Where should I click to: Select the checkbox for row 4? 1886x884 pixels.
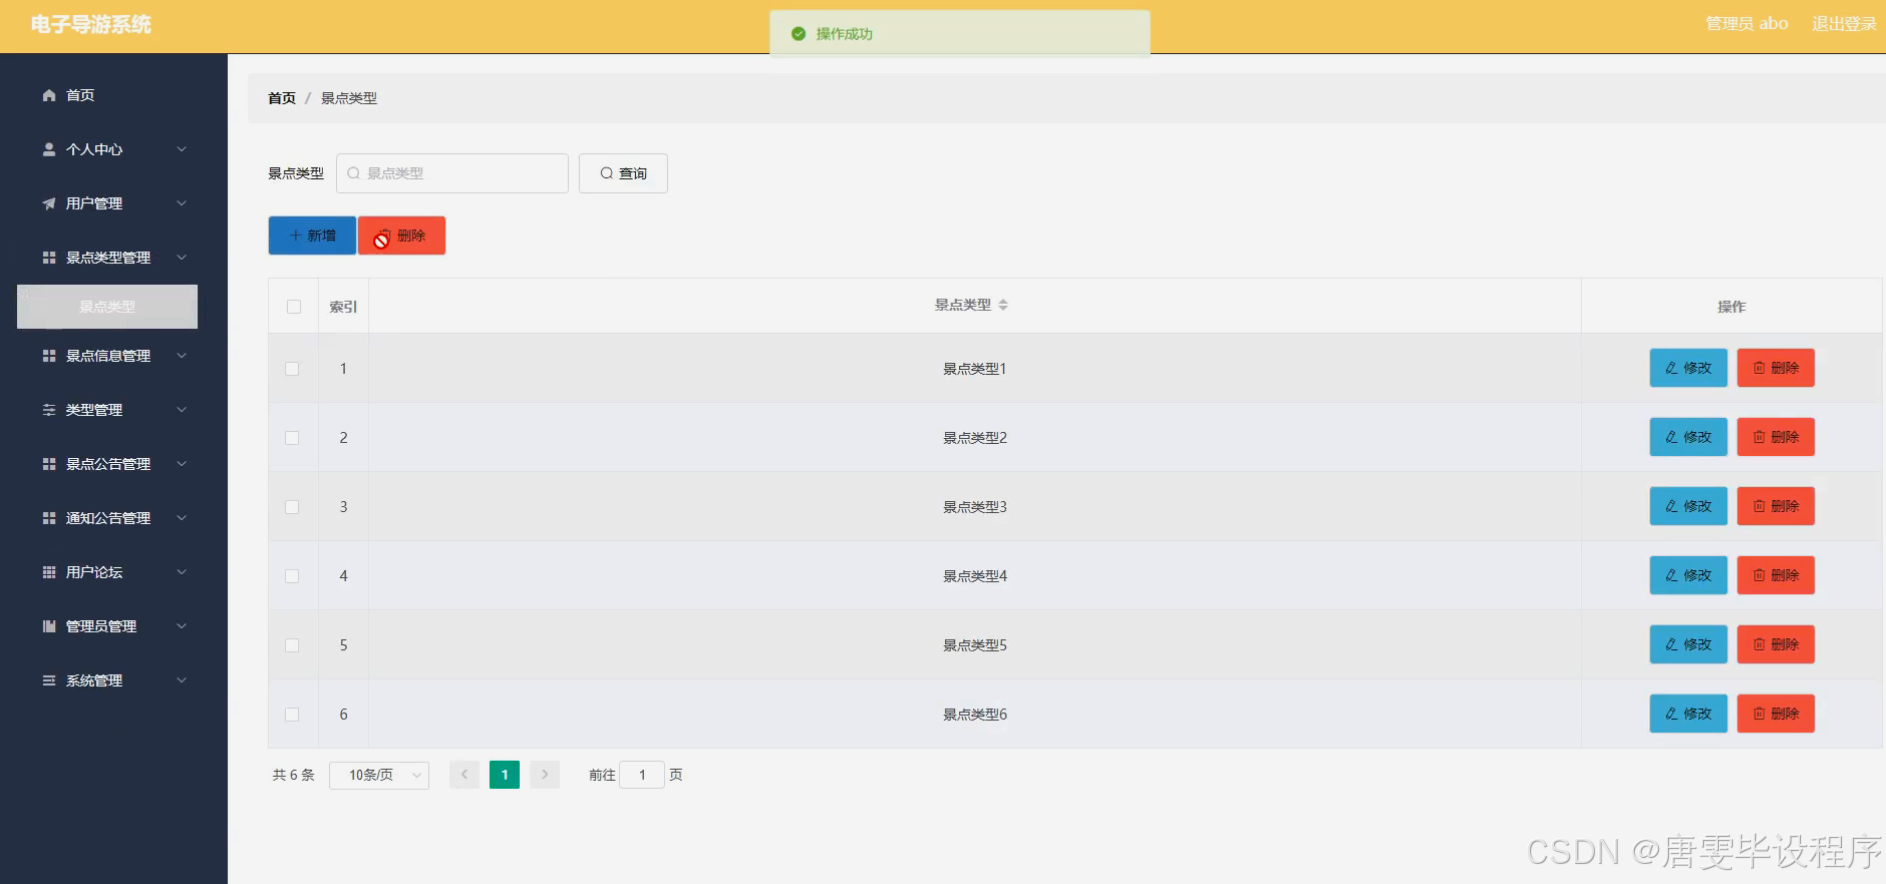tap(292, 576)
